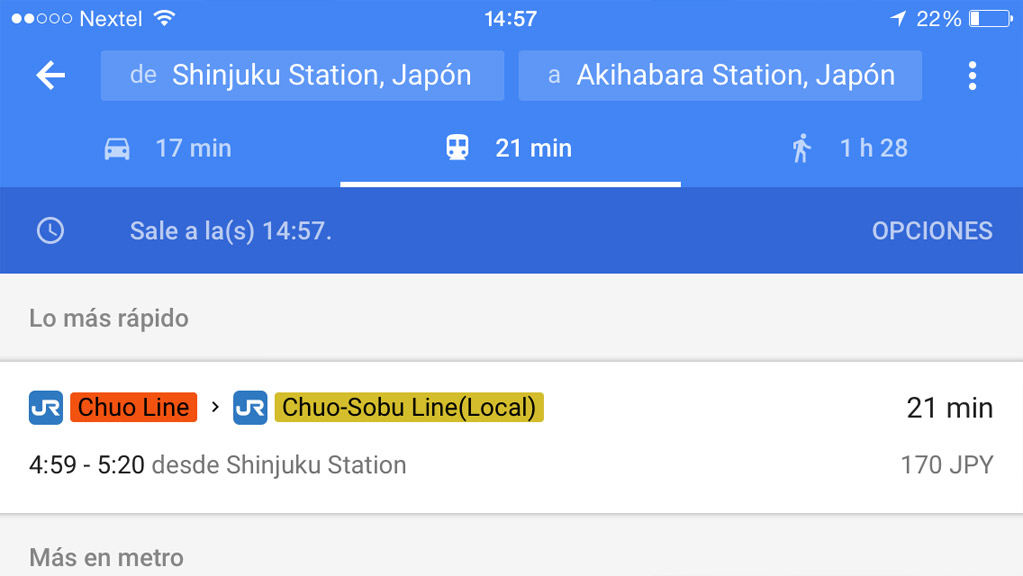Switch to the 1 h 28 walking tab
The image size is (1023, 576).
pos(851,149)
